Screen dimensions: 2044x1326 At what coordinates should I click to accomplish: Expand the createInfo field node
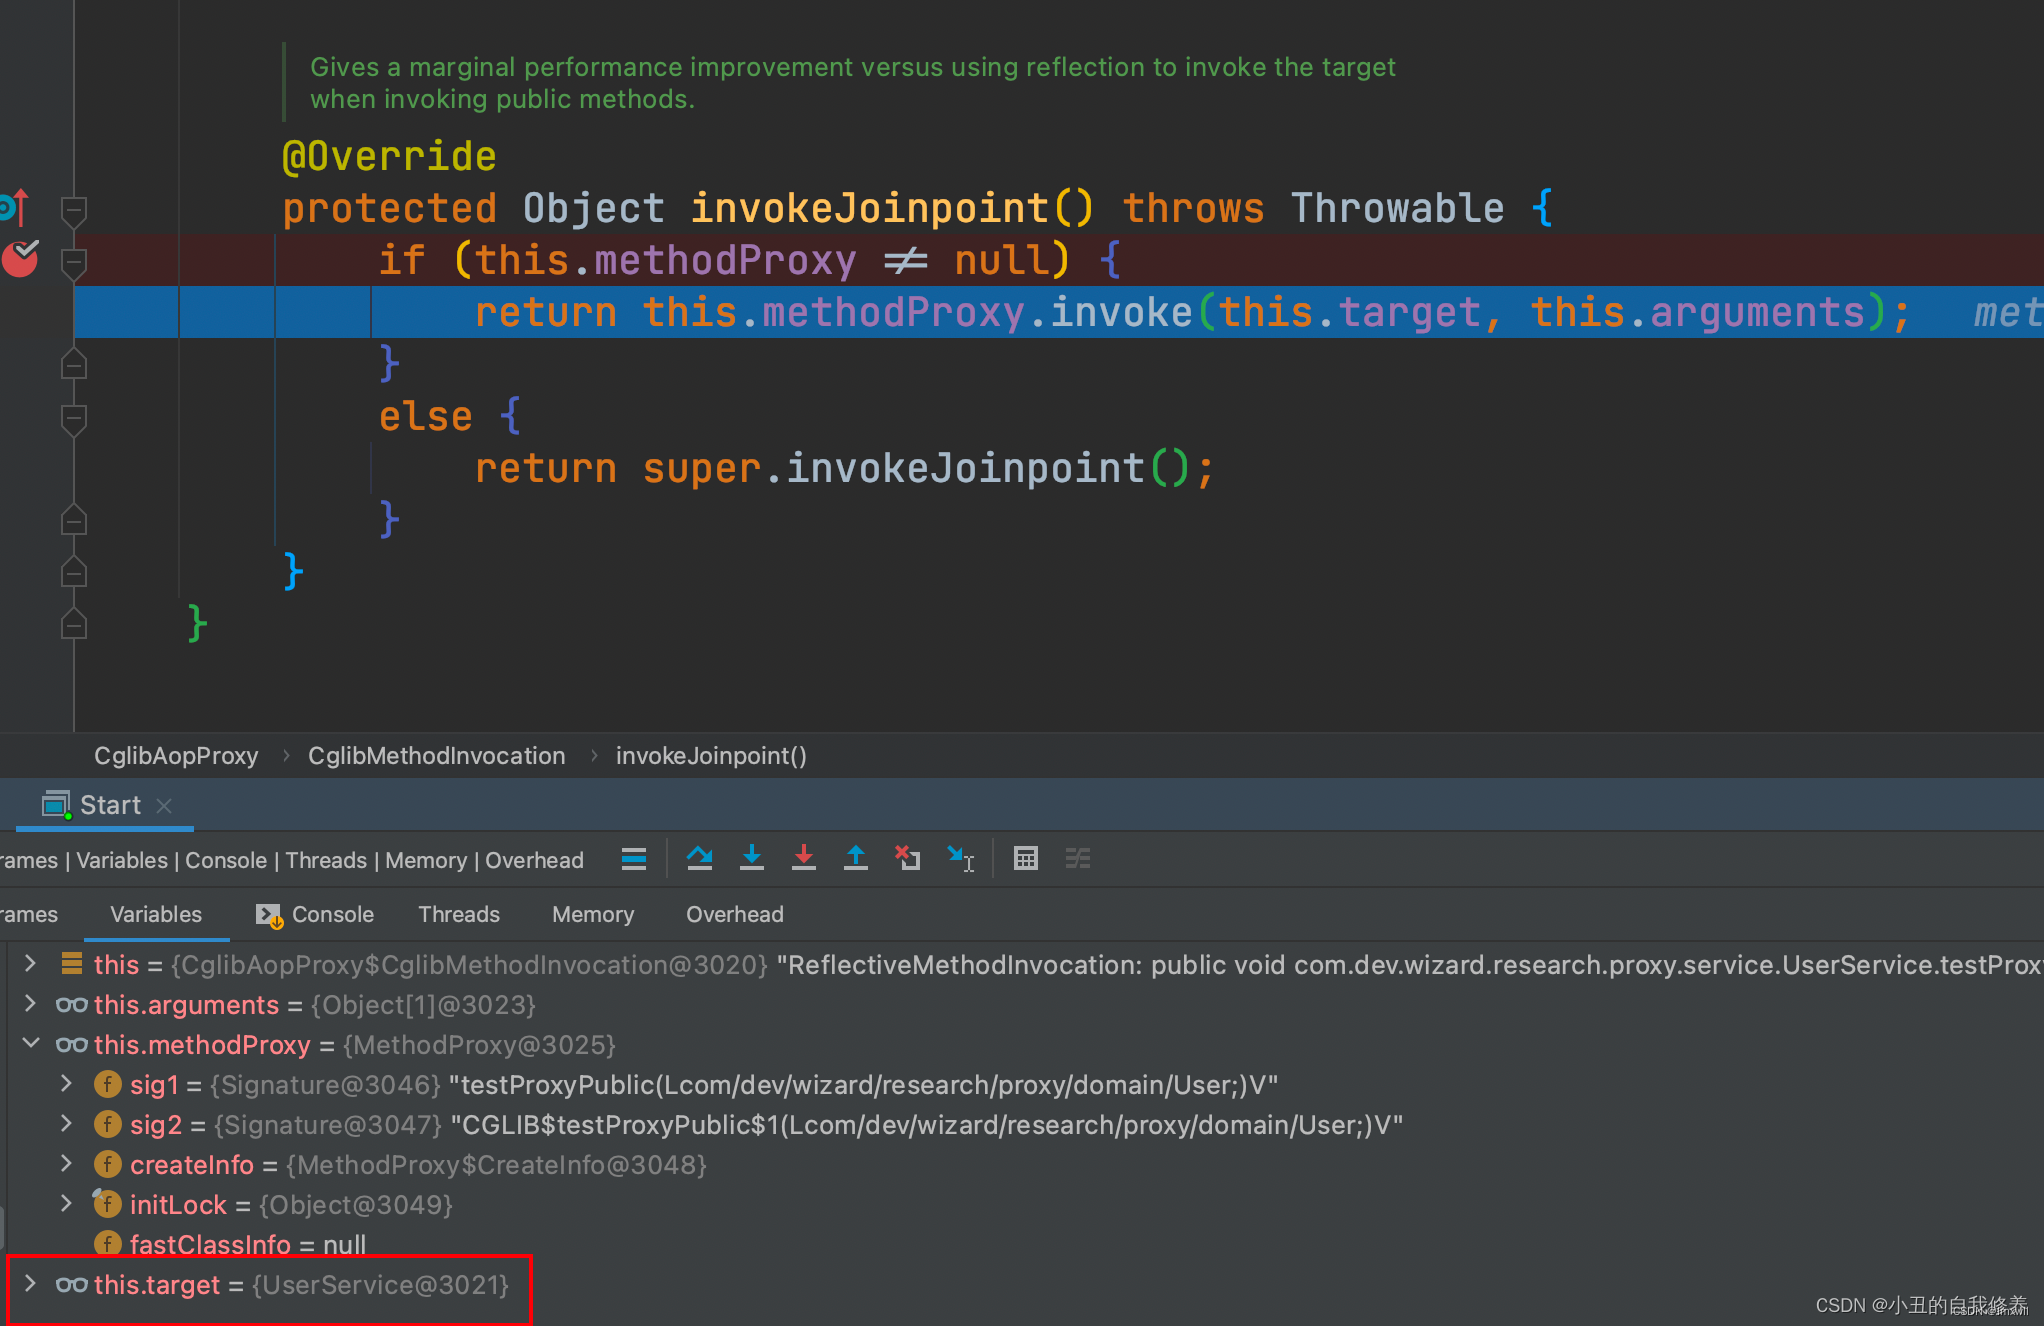[x=66, y=1164]
